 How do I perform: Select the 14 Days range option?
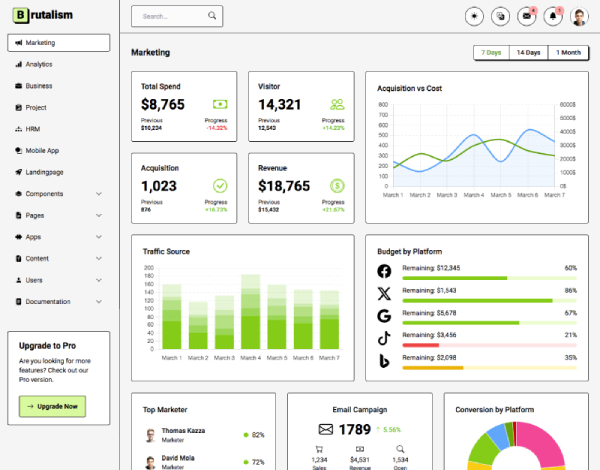click(x=528, y=52)
